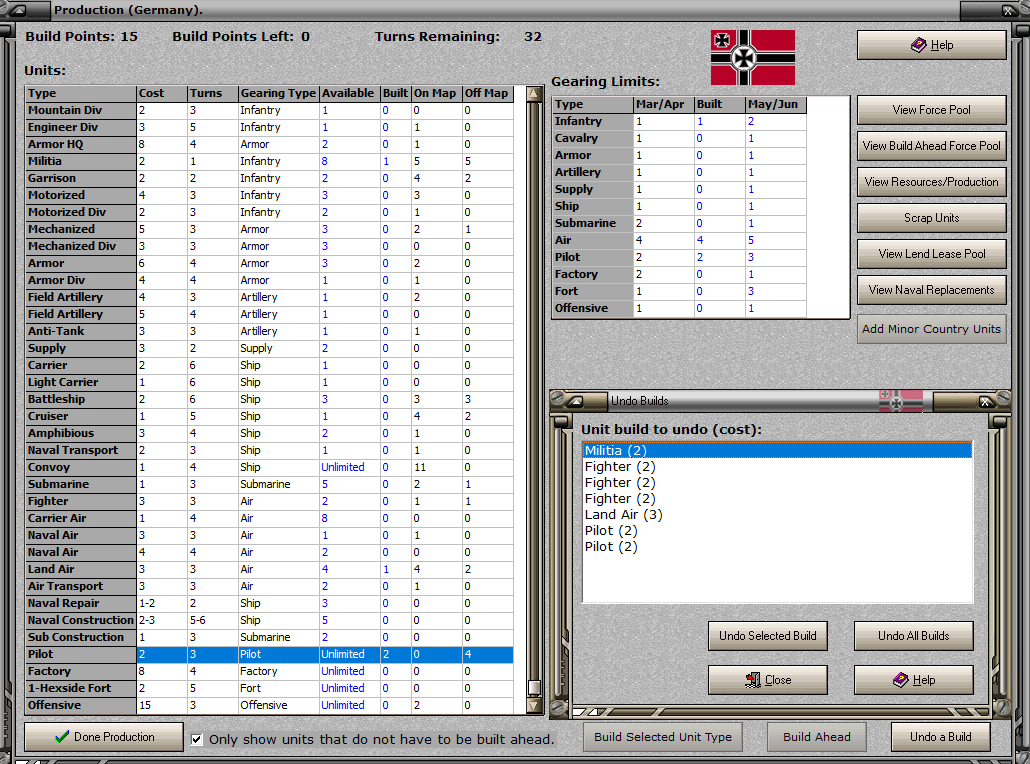Select the Naval Repair unit row
1030x764 pixels.
click(269, 604)
